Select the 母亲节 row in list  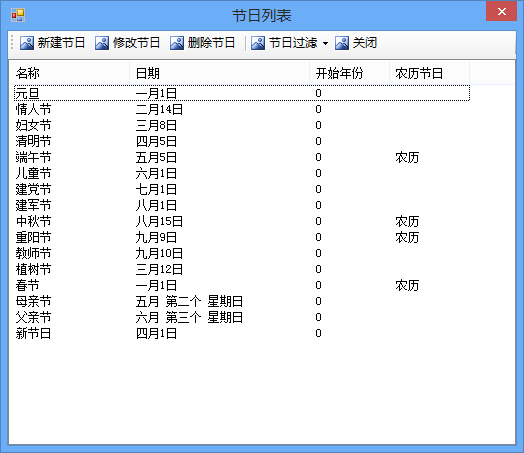[242, 301]
